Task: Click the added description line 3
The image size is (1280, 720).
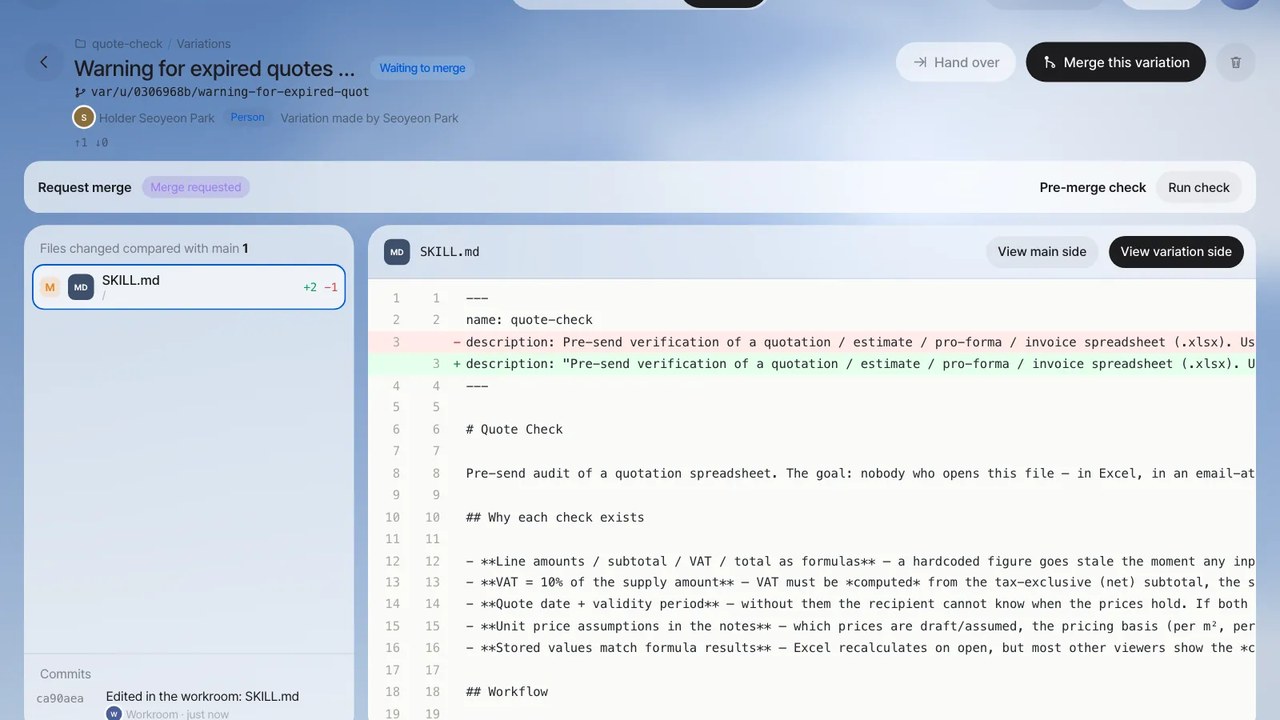Action: point(812,364)
